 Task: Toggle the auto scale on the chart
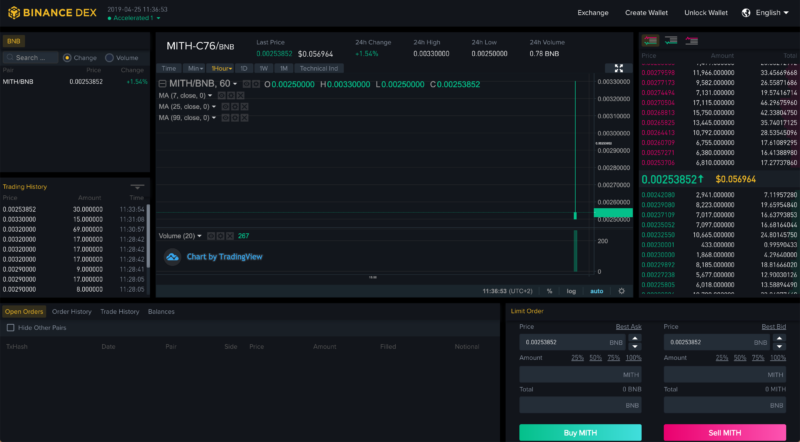point(596,291)
